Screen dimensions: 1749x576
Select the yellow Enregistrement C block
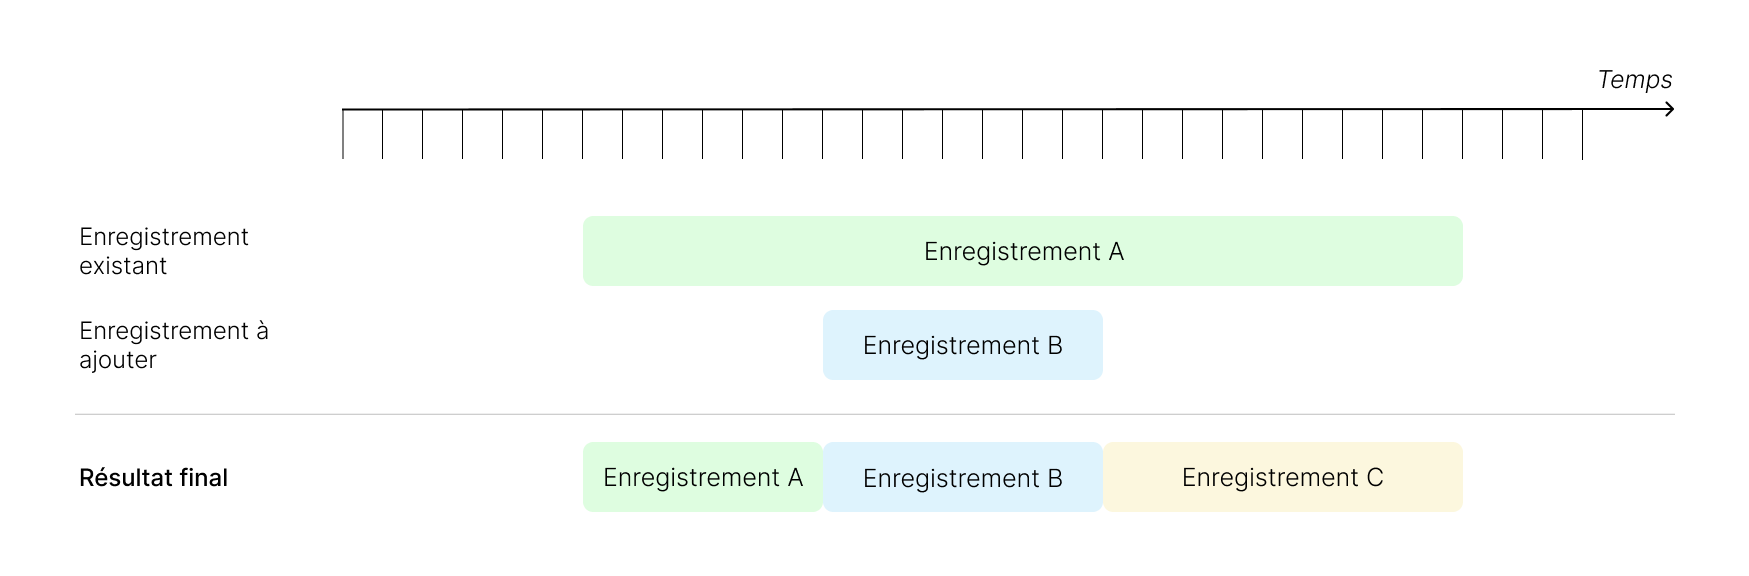[x=1282, y=477]
